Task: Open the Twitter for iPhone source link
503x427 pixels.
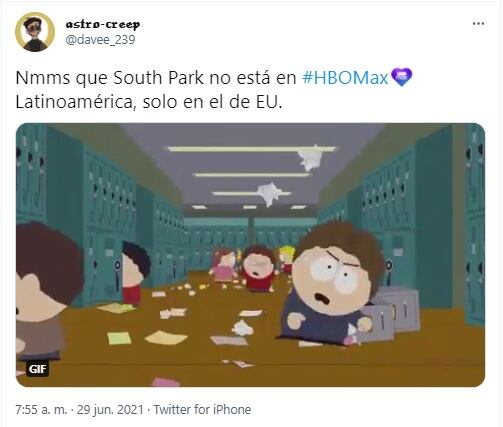Action: (x=202, y=410)
